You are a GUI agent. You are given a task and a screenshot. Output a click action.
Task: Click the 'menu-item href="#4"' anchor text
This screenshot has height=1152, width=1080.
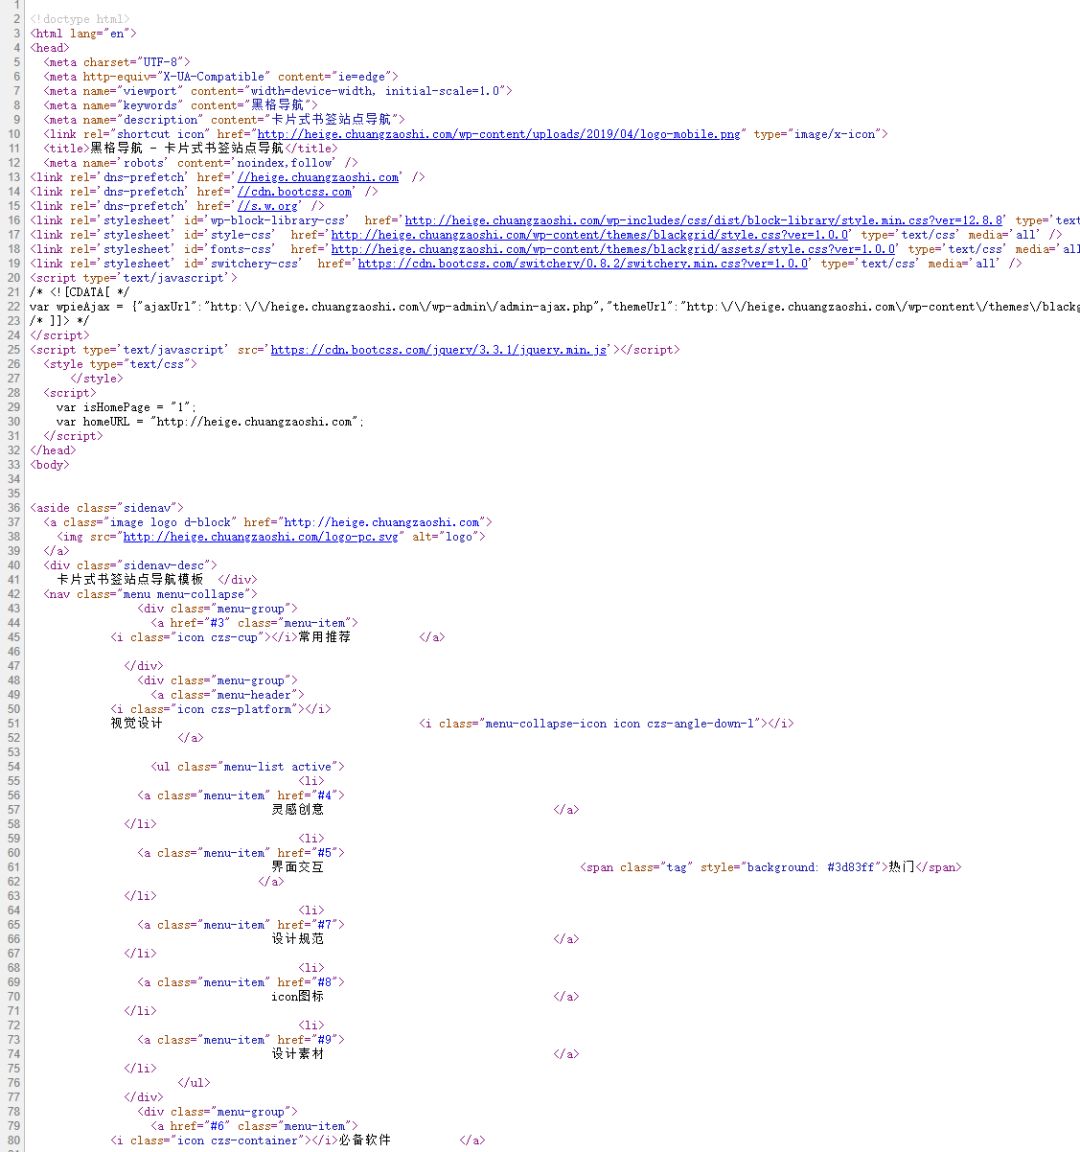coord(241,795)
